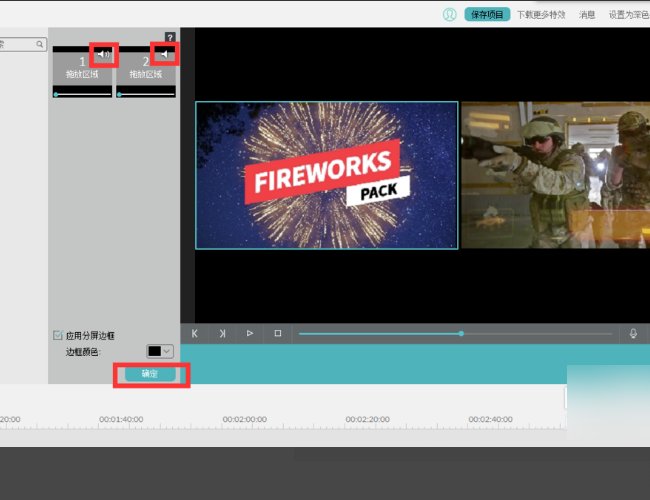Pick the black border color swatch
Screen dimensions: 650x500
click(154, 351)
